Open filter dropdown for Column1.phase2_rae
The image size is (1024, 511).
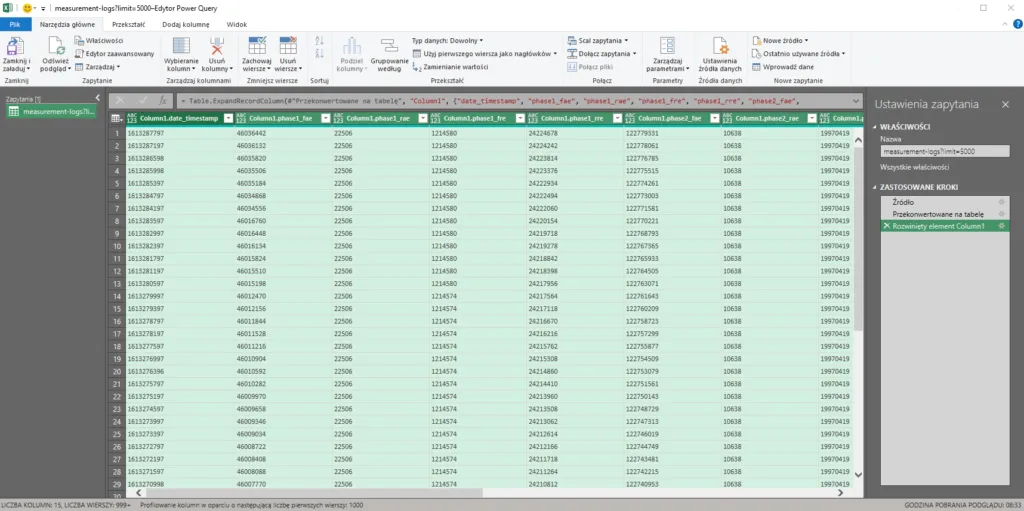click(812, 118)
